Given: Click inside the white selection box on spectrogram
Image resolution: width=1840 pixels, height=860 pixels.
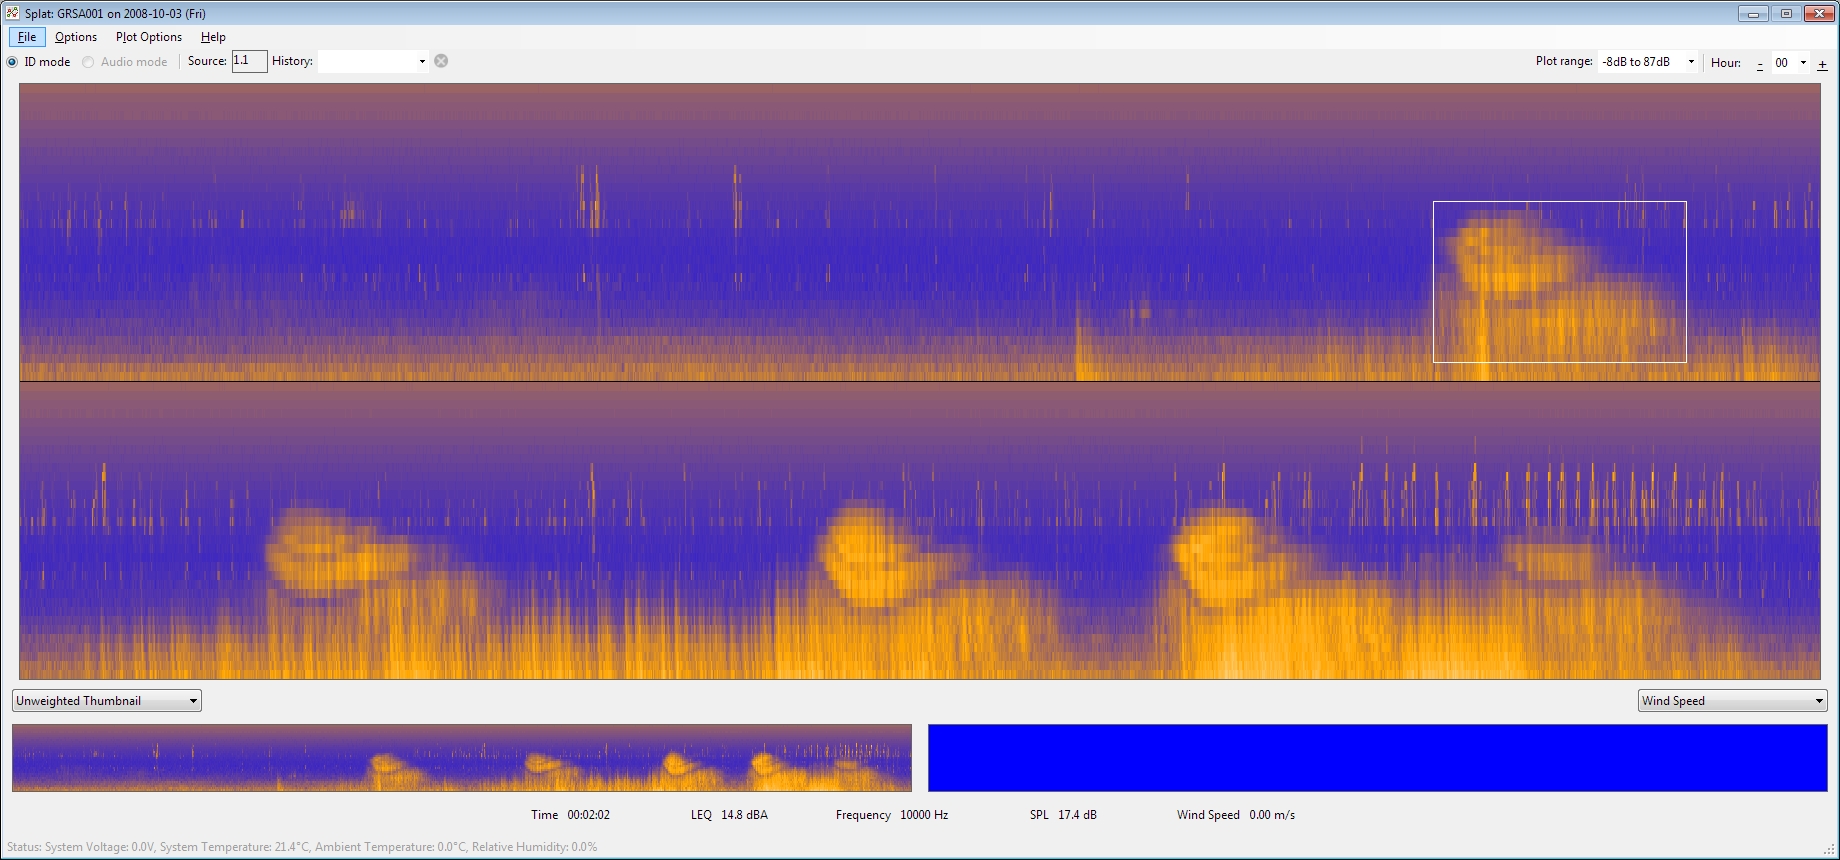Looking at the screenshot, I should [x=1559, y=282].
